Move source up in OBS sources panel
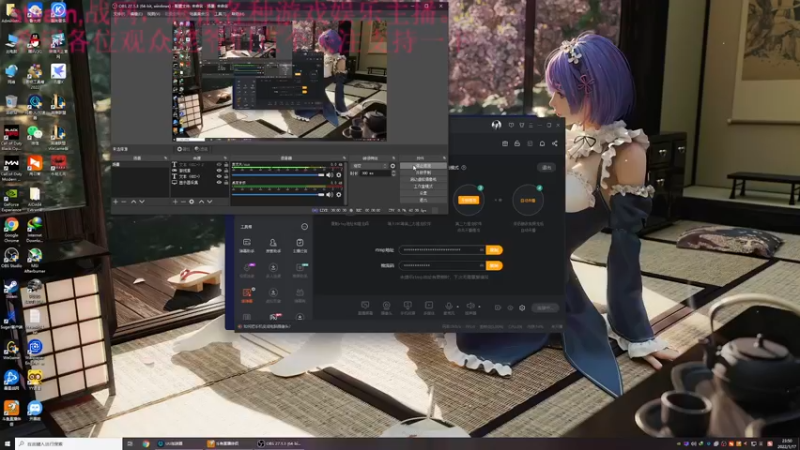Image resolution: width=800 pixels, height=450 pixels. [x=202, y=202]
